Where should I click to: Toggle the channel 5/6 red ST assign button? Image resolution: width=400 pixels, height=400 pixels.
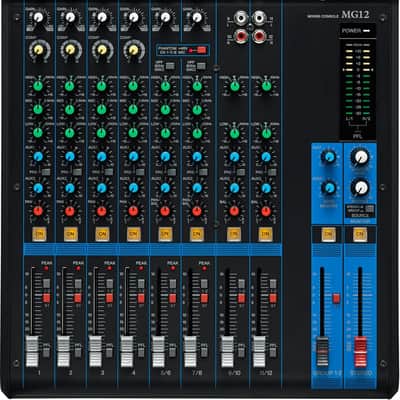click(x=172, y=298)
